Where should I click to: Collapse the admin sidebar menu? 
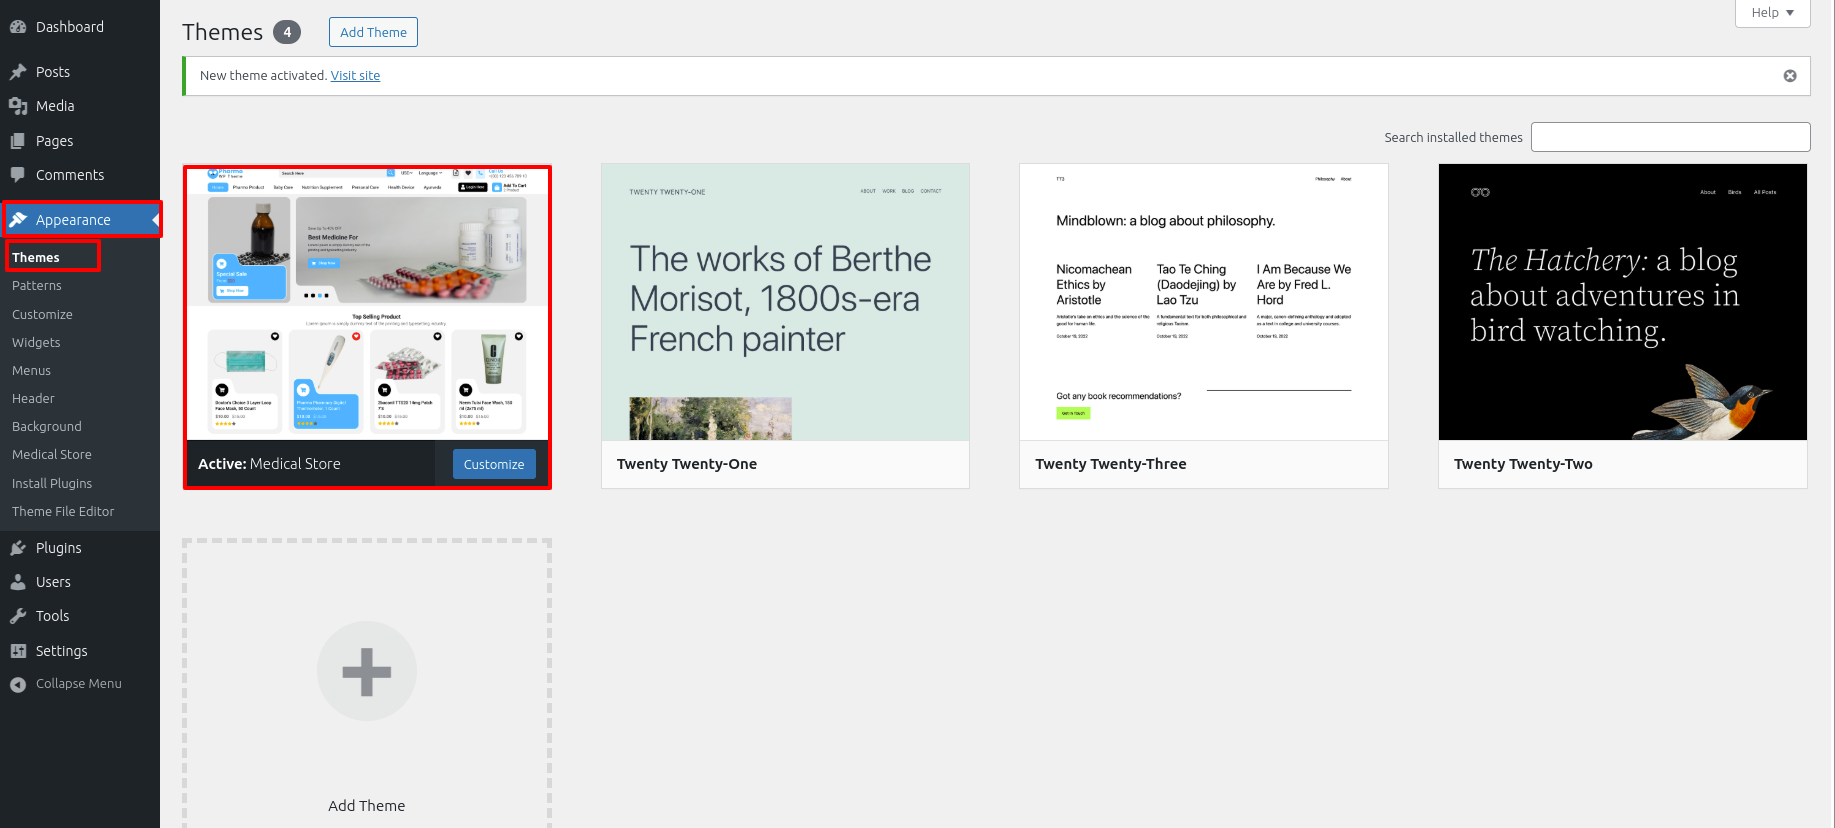66,684
